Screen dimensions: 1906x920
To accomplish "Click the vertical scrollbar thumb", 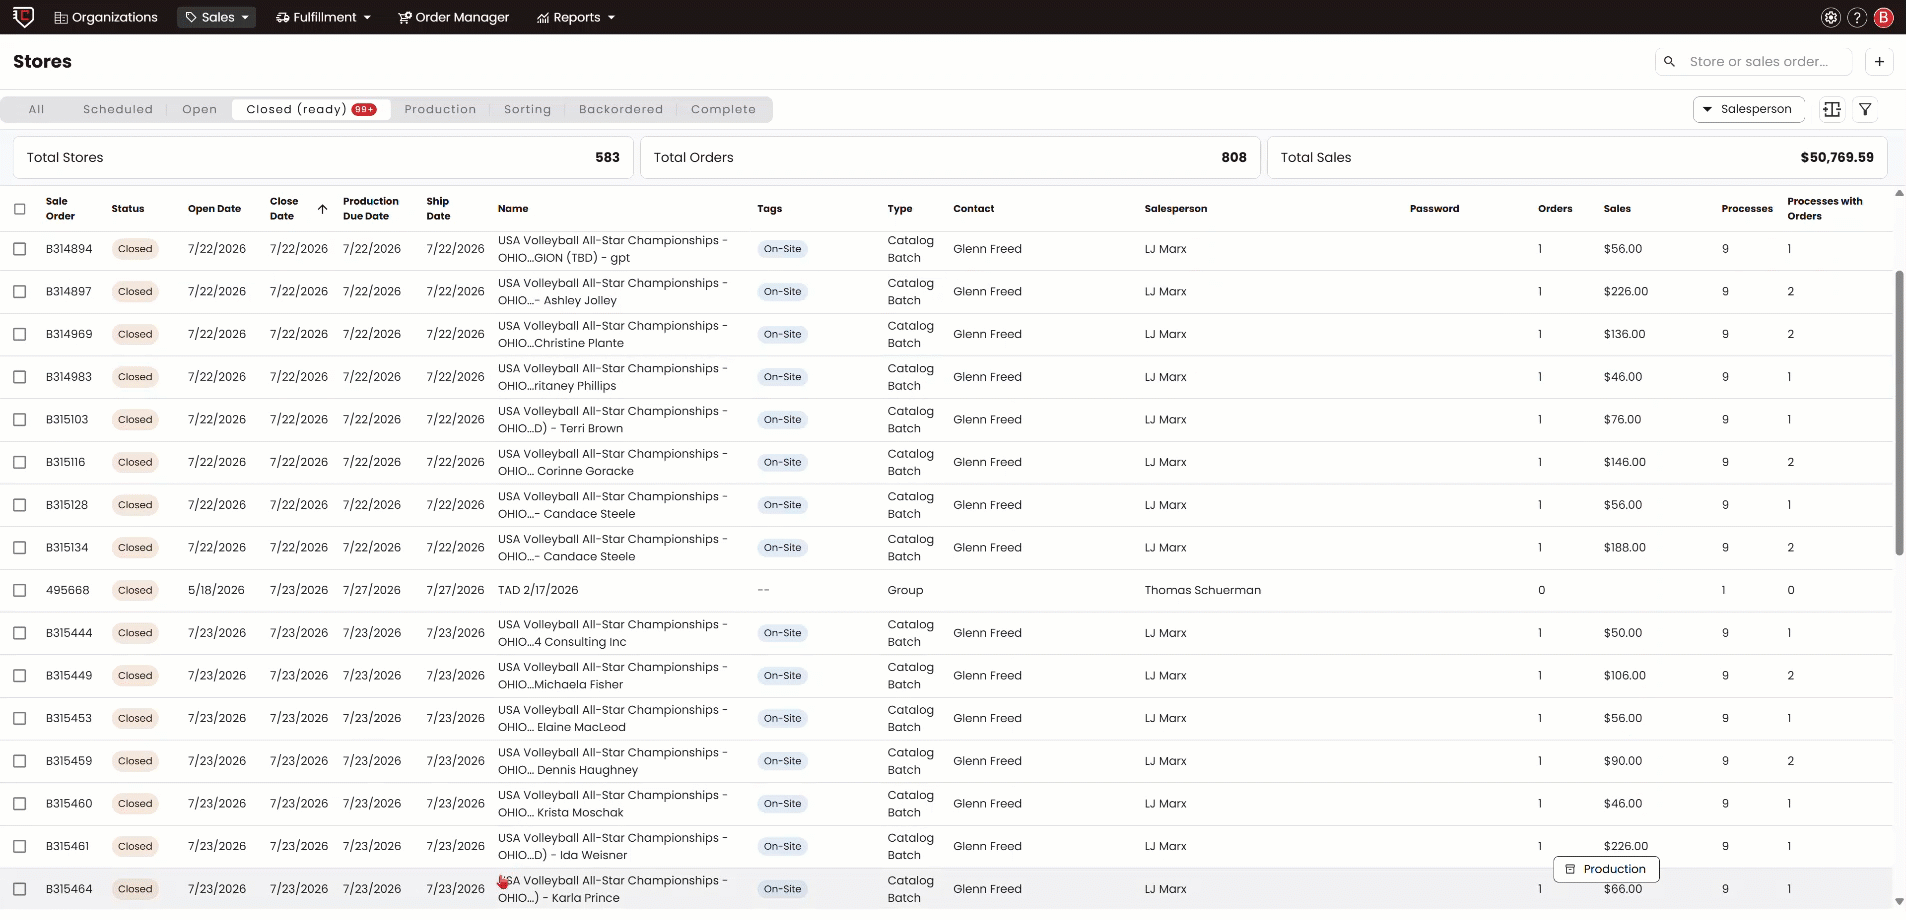I will [1899, 413].
